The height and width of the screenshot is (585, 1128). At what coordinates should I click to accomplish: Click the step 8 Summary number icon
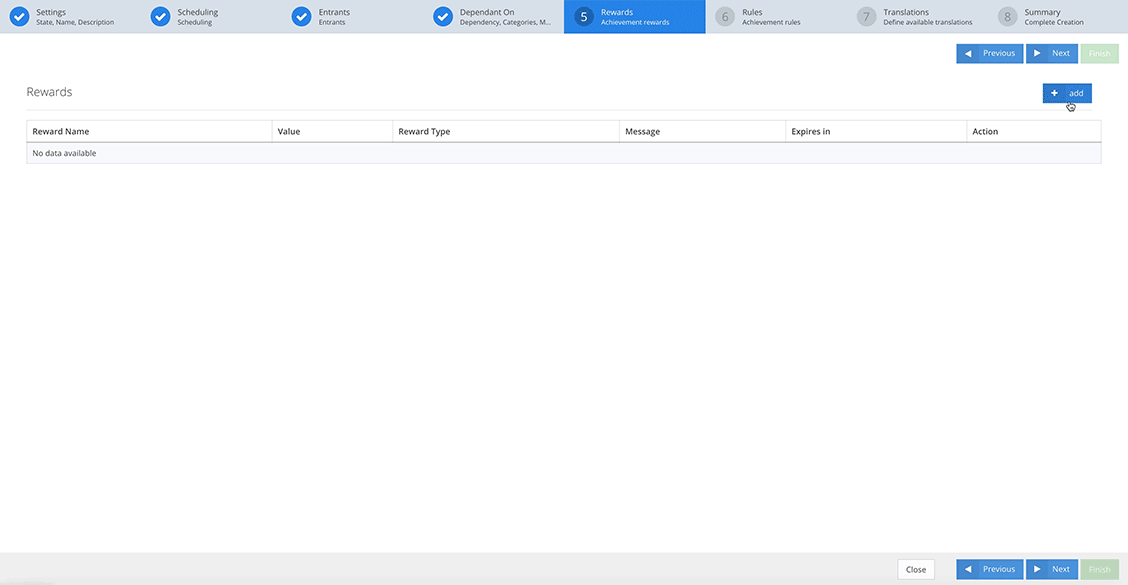[1007, 17]
